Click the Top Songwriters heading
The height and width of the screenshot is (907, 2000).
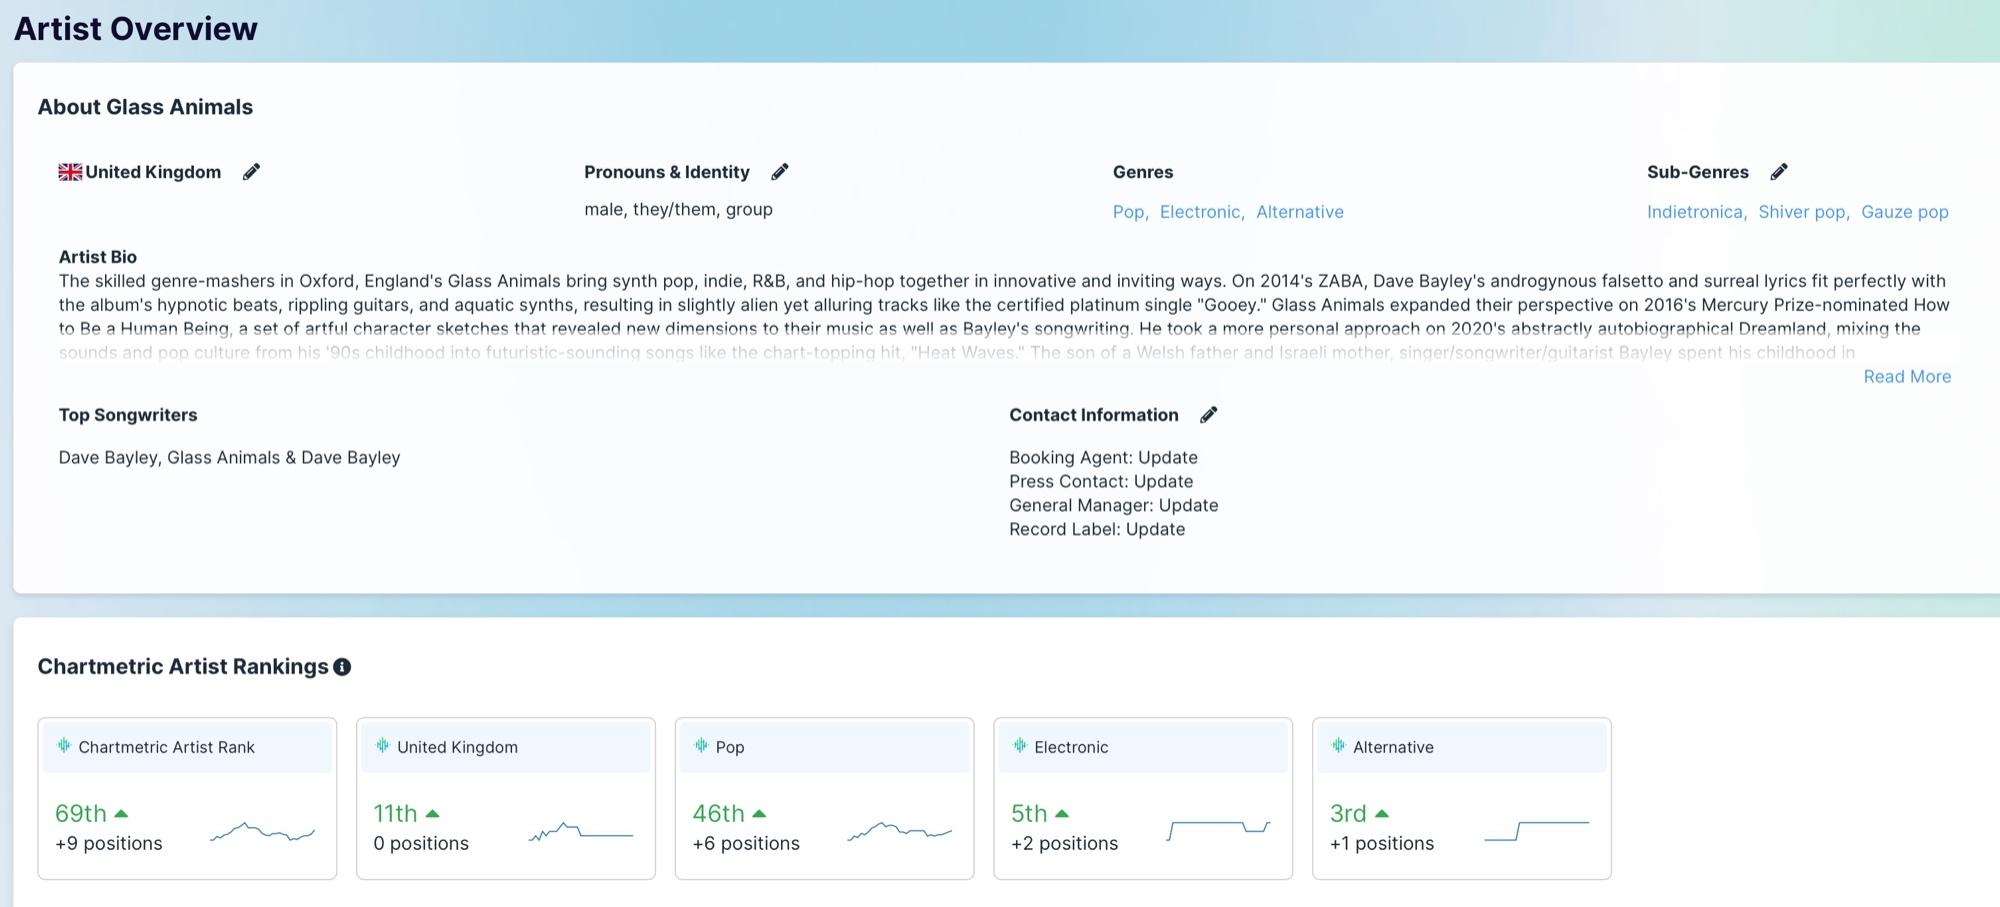tap(128, 415)
